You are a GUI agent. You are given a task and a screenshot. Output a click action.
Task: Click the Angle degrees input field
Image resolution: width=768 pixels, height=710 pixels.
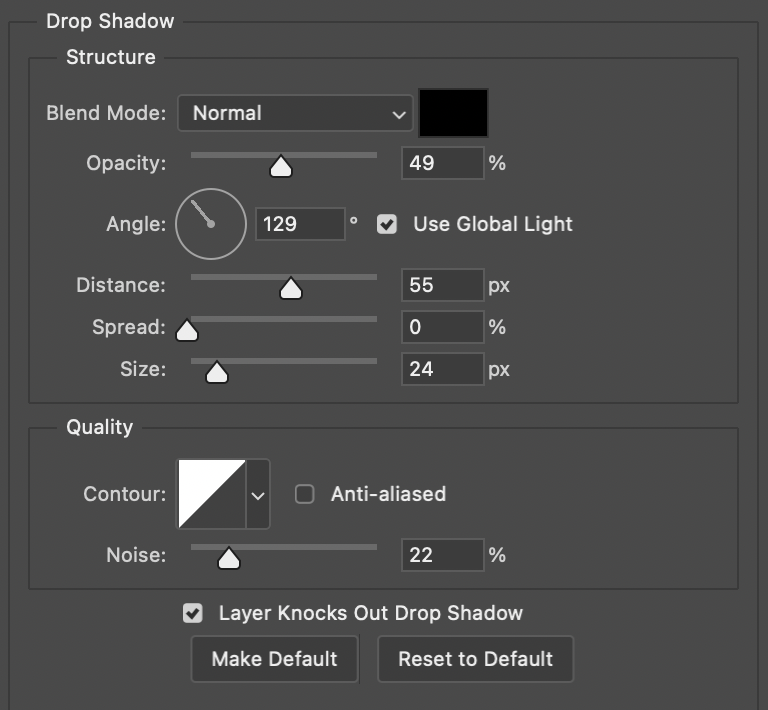[x=300, y=224]
